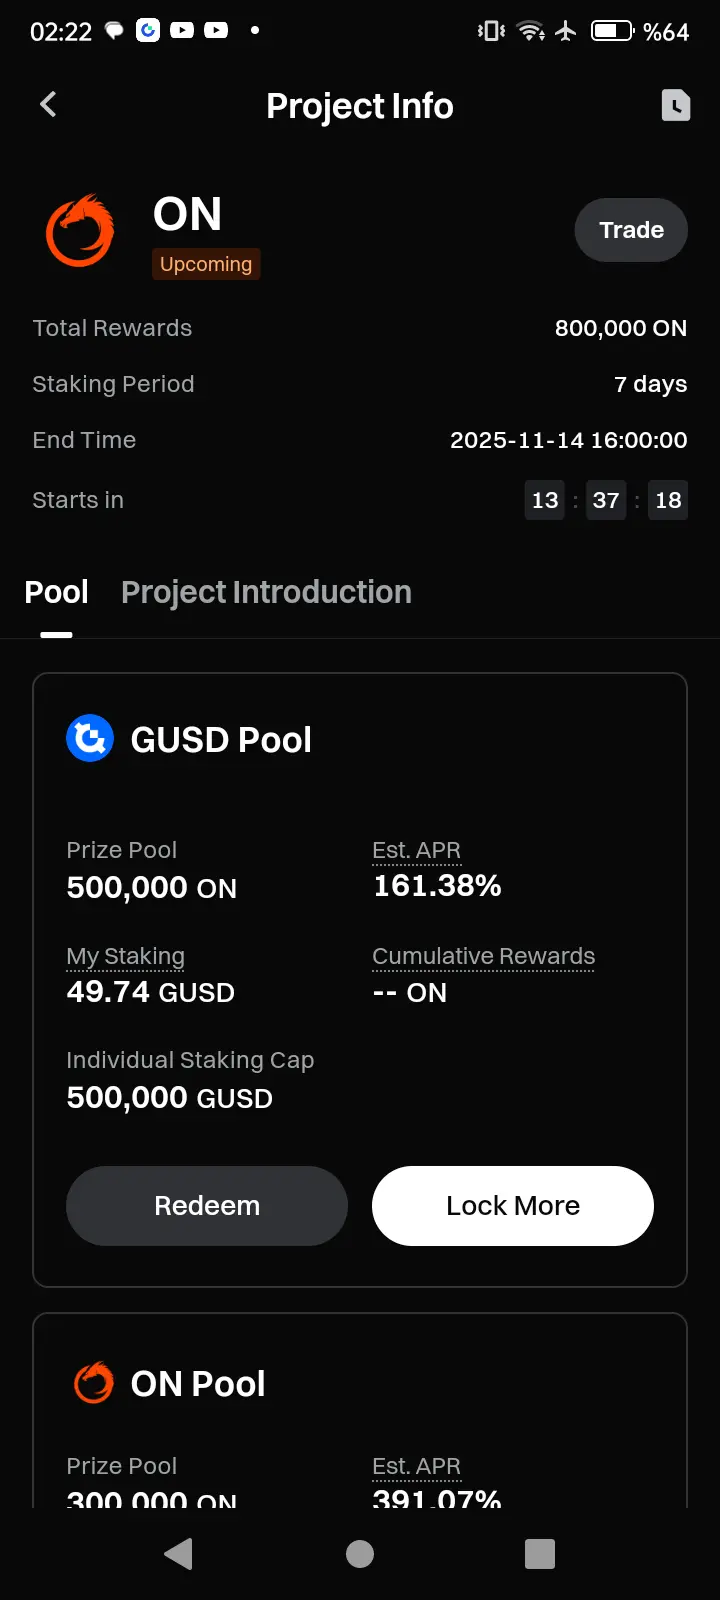
Task: Tap the Lock More button
Action: coord(513,1206)
